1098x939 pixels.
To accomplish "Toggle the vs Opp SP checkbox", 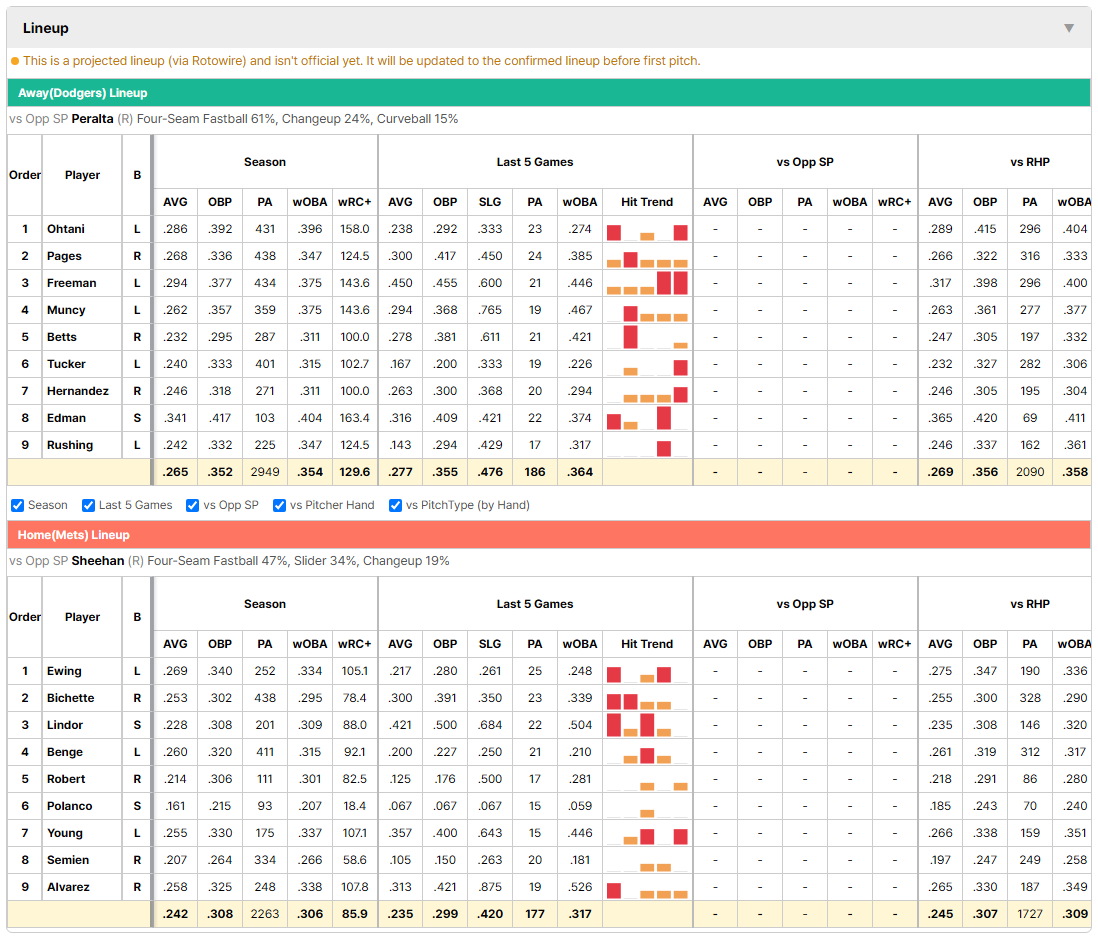I will (x=193, y=506).
